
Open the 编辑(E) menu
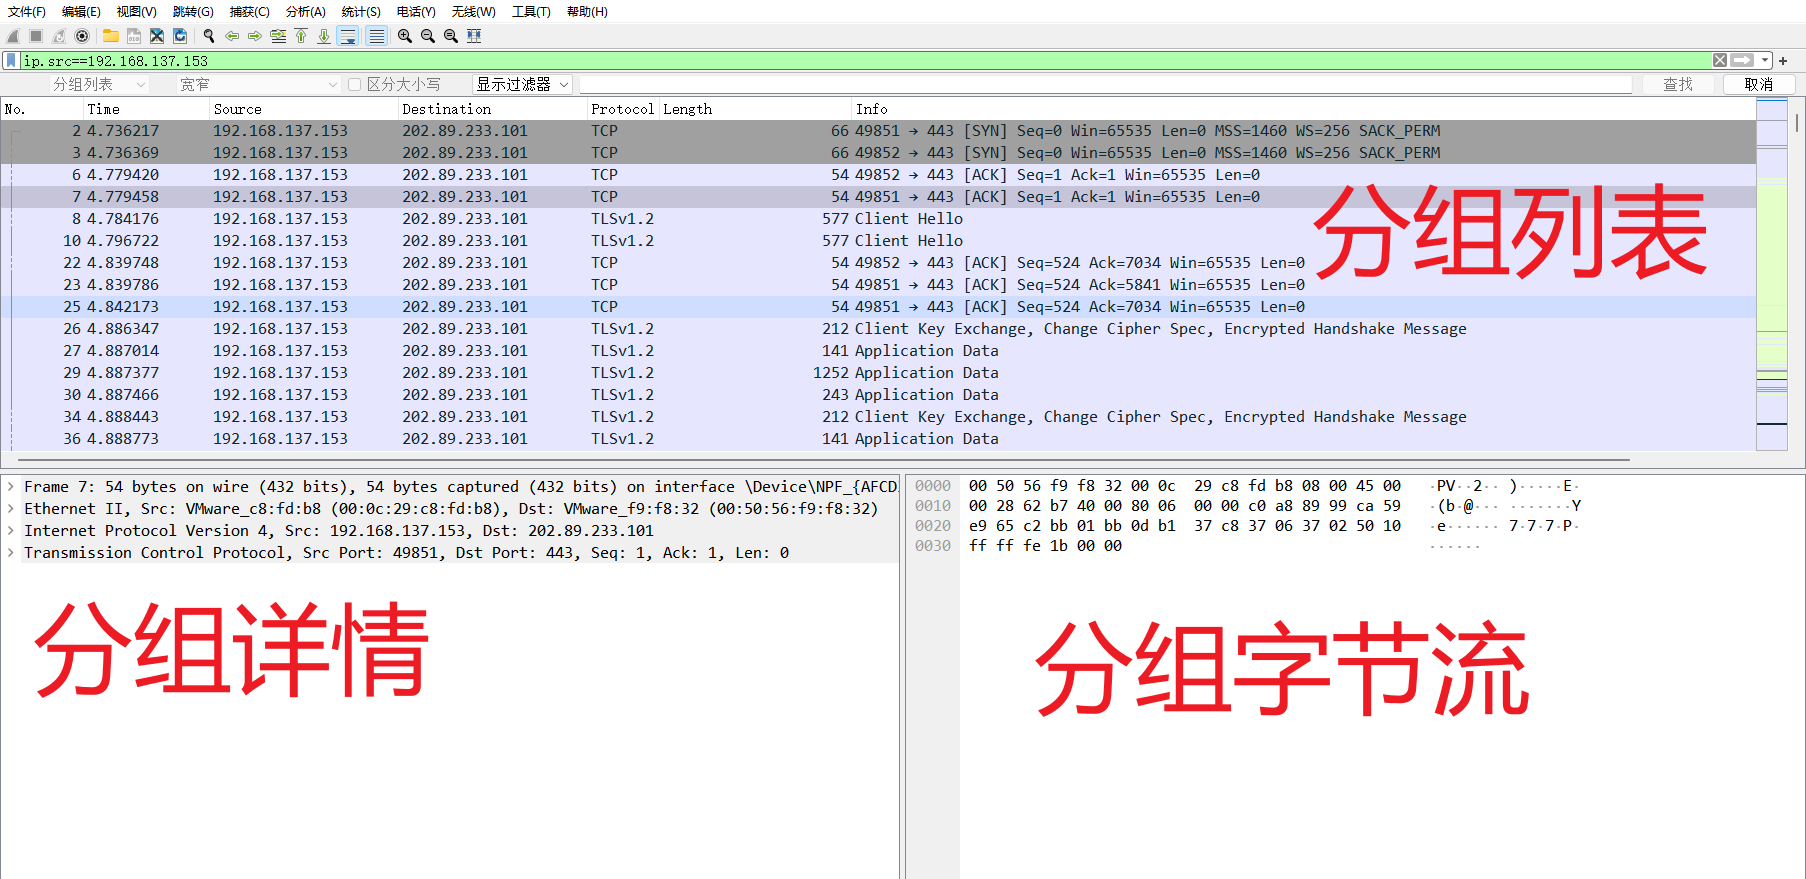(81, 12)
